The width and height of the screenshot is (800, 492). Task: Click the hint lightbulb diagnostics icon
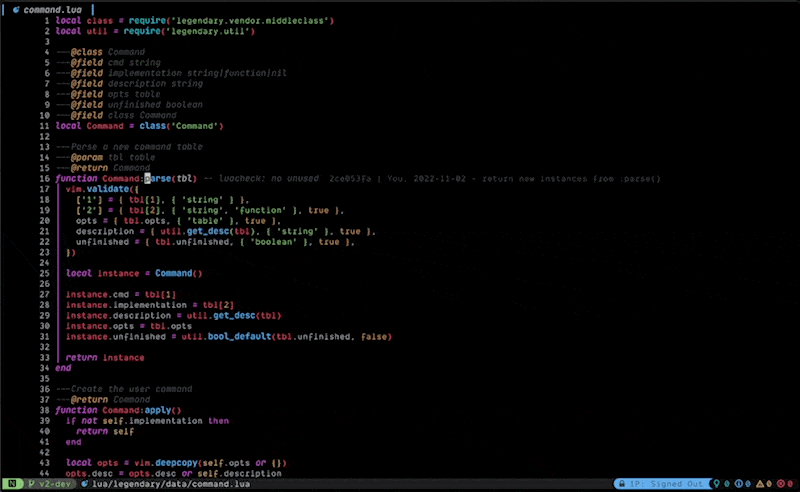(x=716, y=484)
